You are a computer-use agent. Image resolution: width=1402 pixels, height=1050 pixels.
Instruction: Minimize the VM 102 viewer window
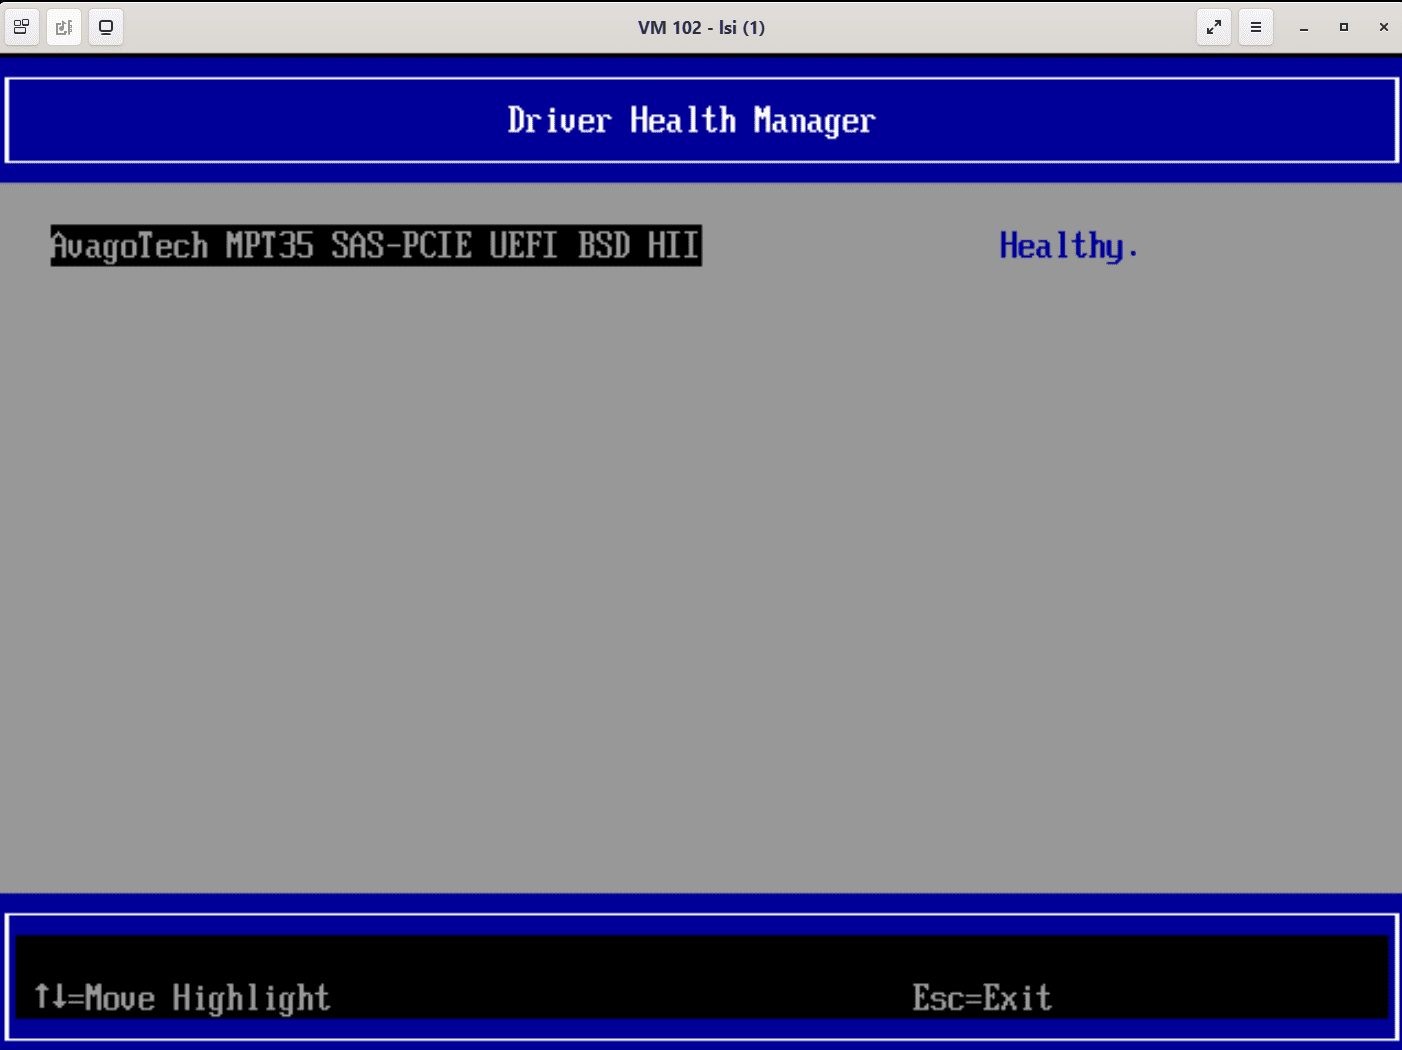pos(1304,27)
